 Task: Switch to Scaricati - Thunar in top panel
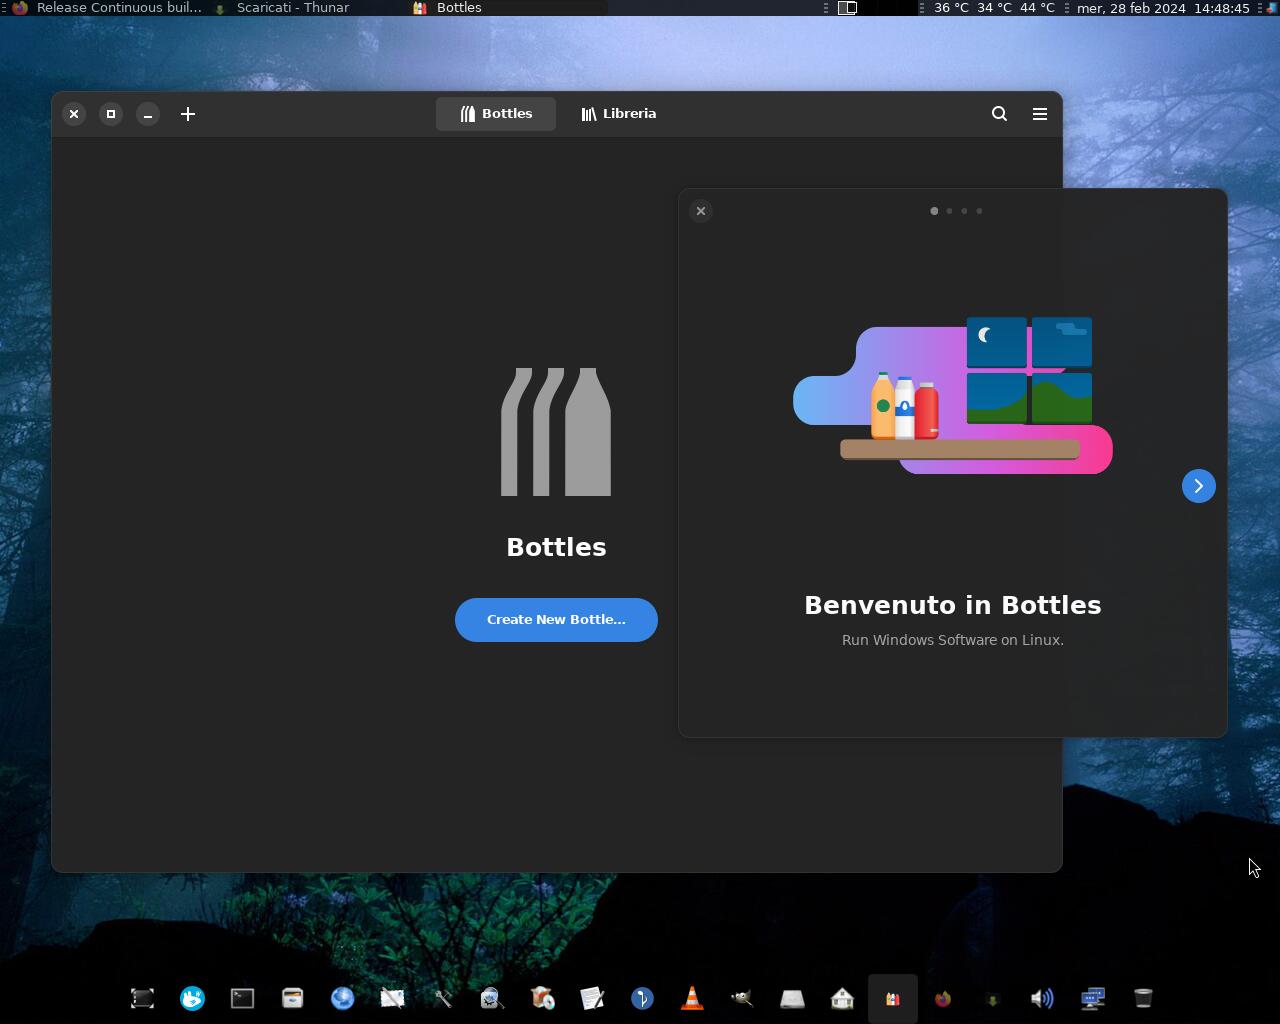pyautogui.click(x=293, y=8)
